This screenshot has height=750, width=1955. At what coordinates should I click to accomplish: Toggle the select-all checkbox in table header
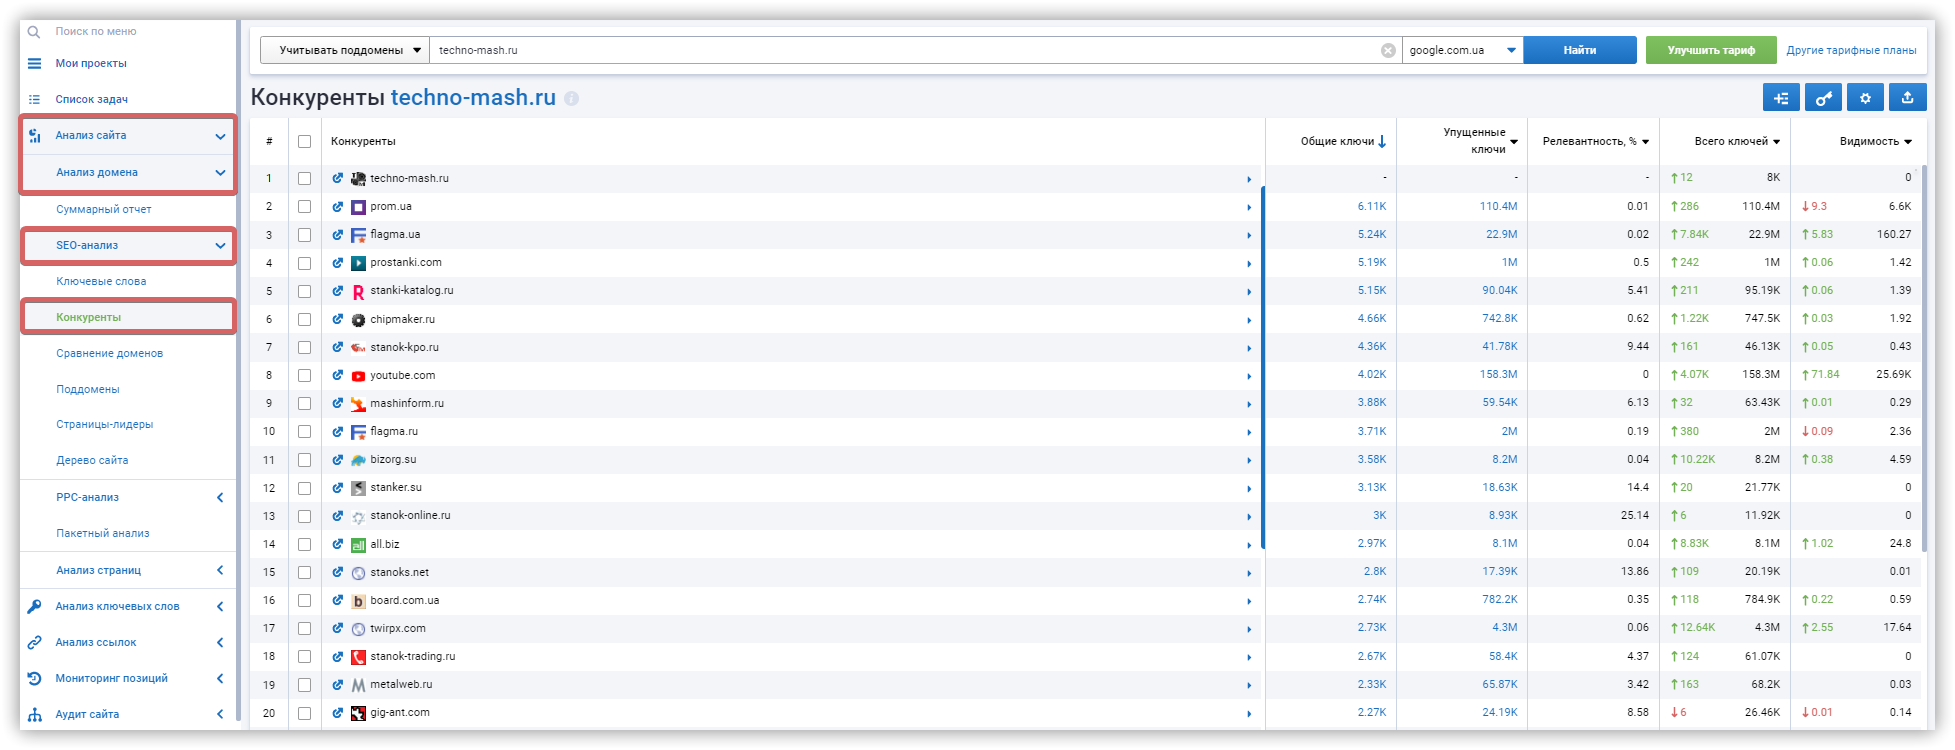point(304,142)
